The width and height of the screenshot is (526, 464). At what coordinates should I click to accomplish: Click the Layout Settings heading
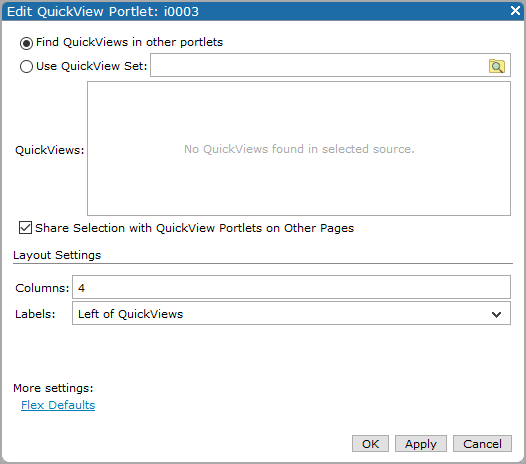coord(57,255)
